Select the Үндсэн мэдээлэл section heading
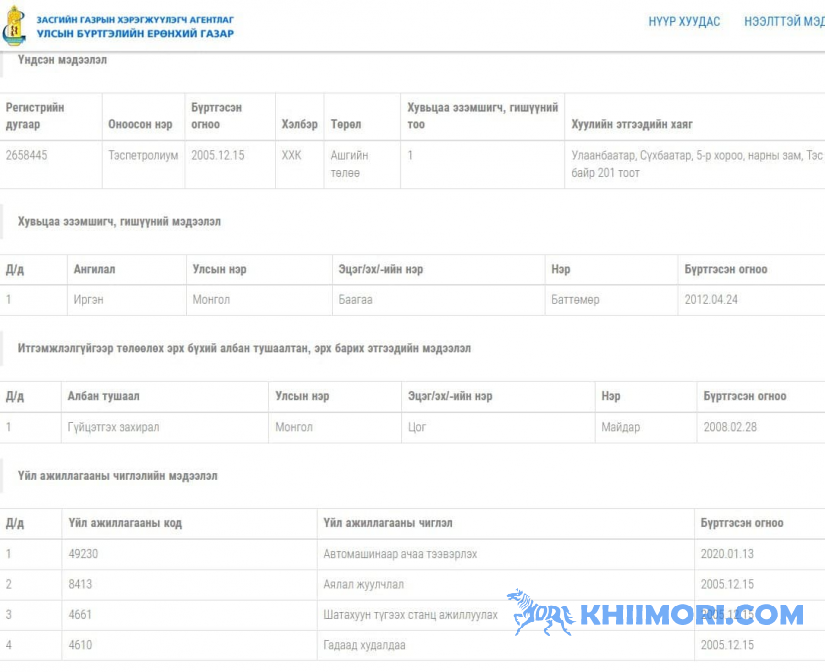825x672 pixels. pyautogui.click(x=63, y=60)
